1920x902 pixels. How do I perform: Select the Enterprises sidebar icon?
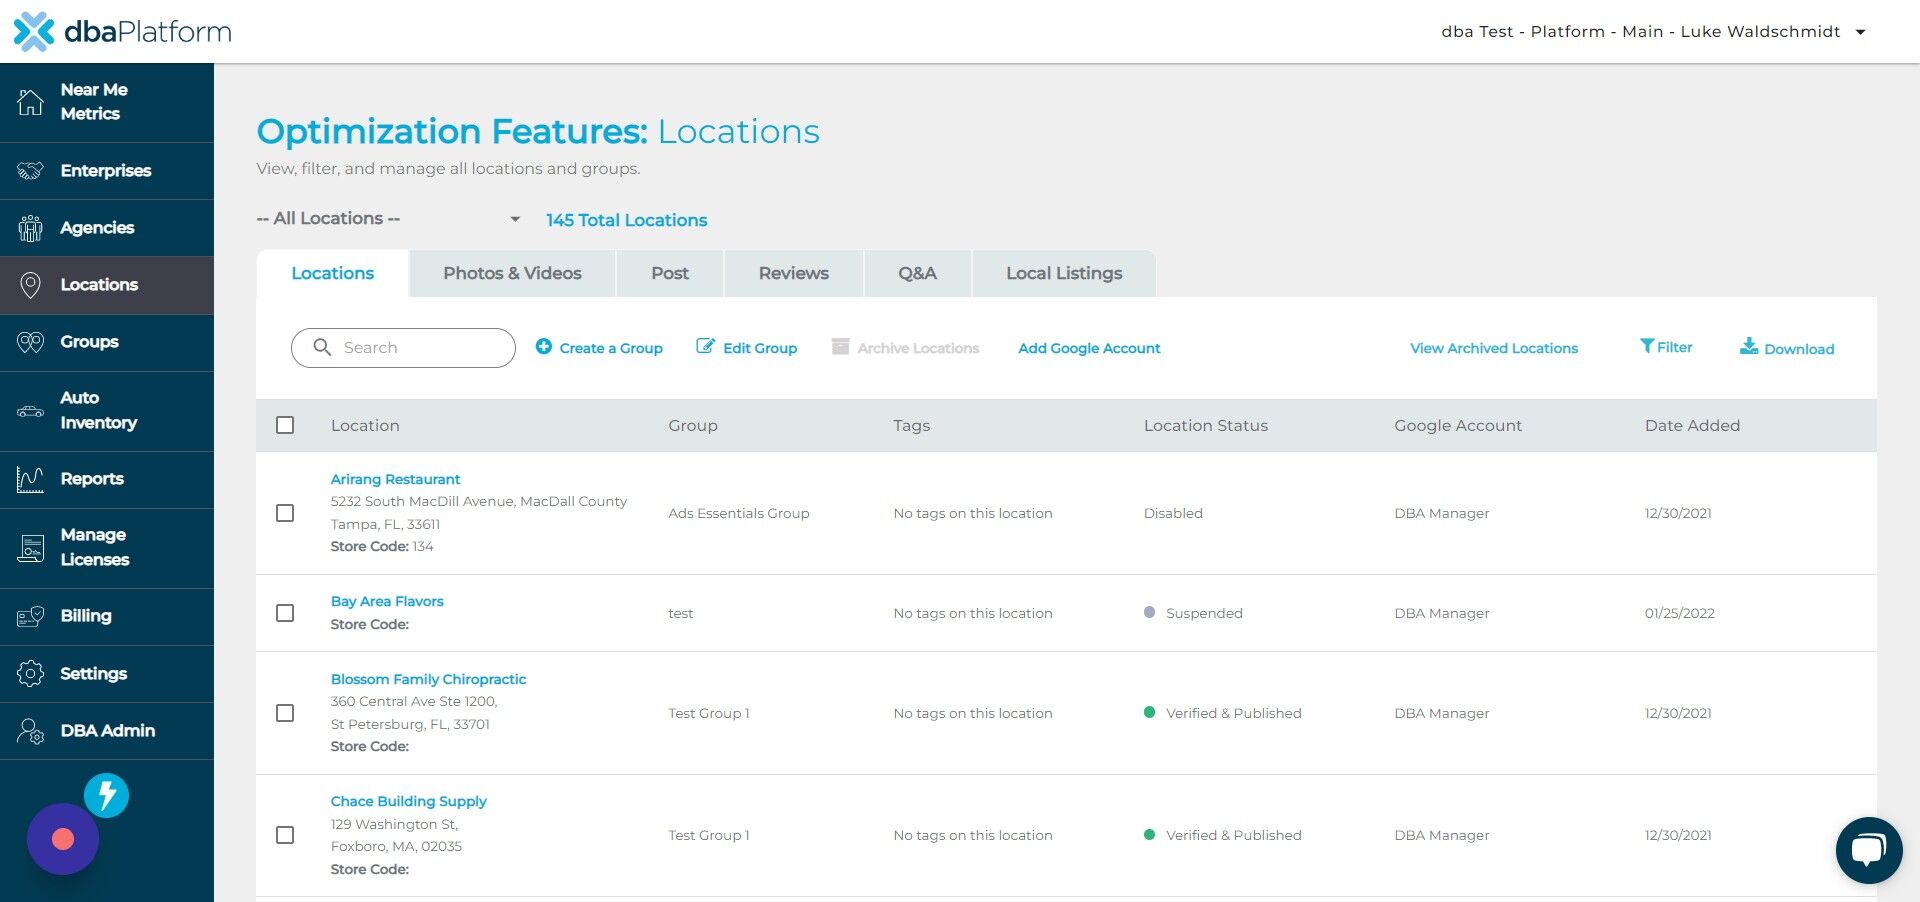pyautogui.click(x=31, y=170)
